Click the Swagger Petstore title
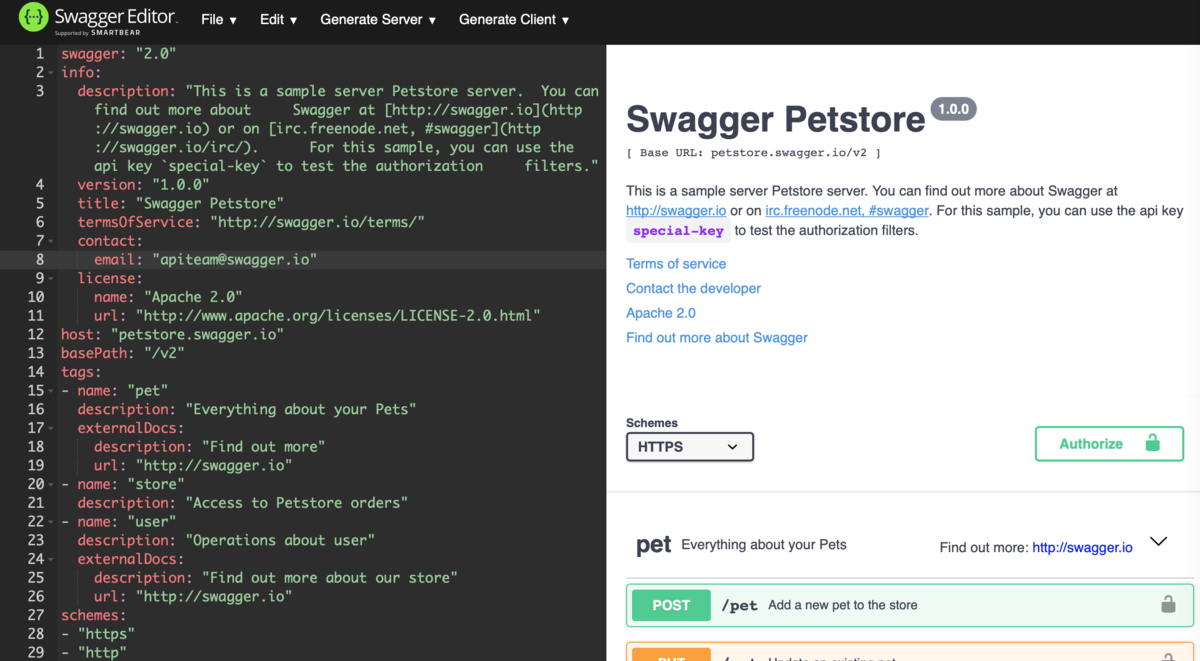This screenshot has height=661, width=1200. 776,119
